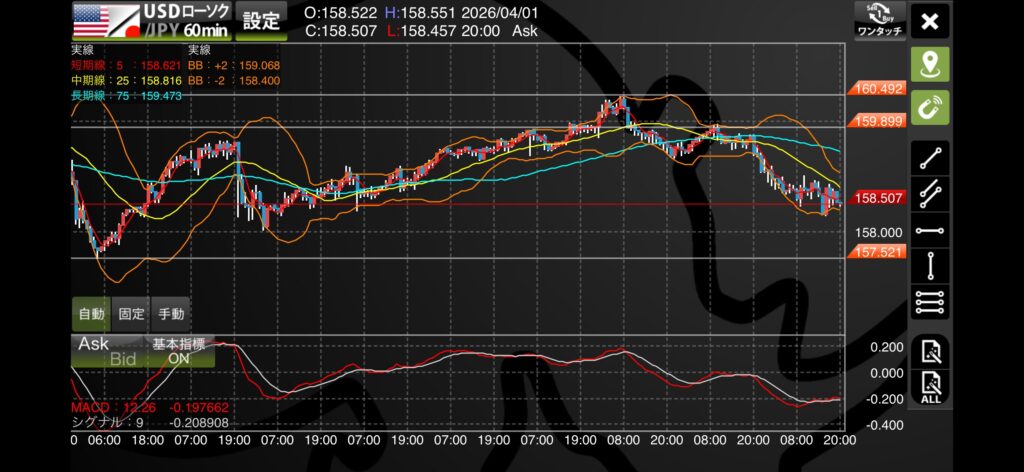Screen dimensions: 1024x472
Task: Toggle the green magnet snap icon
Action: click(x=930, y=106)
